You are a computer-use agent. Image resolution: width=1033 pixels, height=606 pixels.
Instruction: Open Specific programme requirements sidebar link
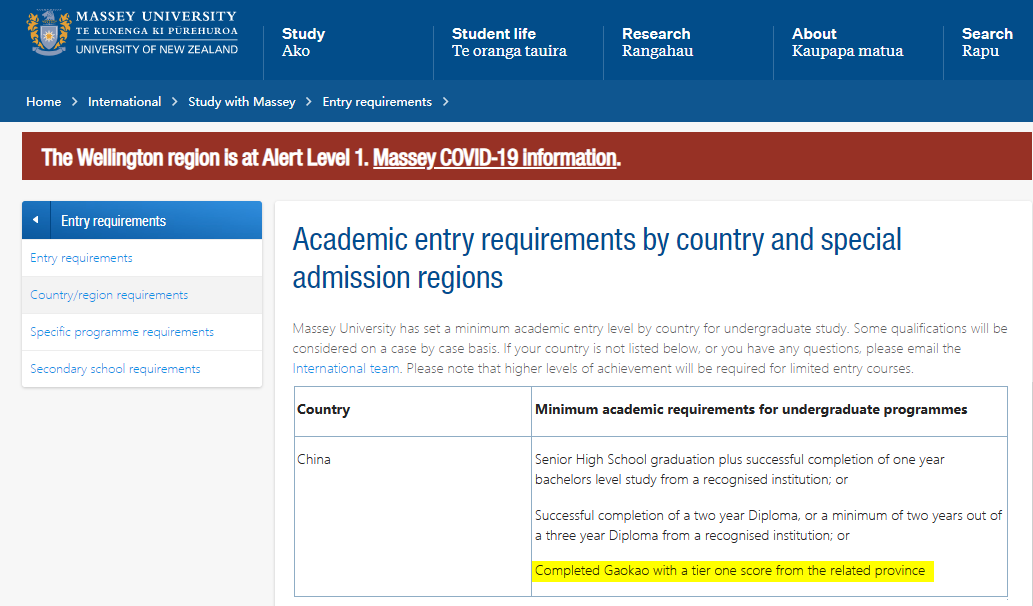click(x=122, y=331)
